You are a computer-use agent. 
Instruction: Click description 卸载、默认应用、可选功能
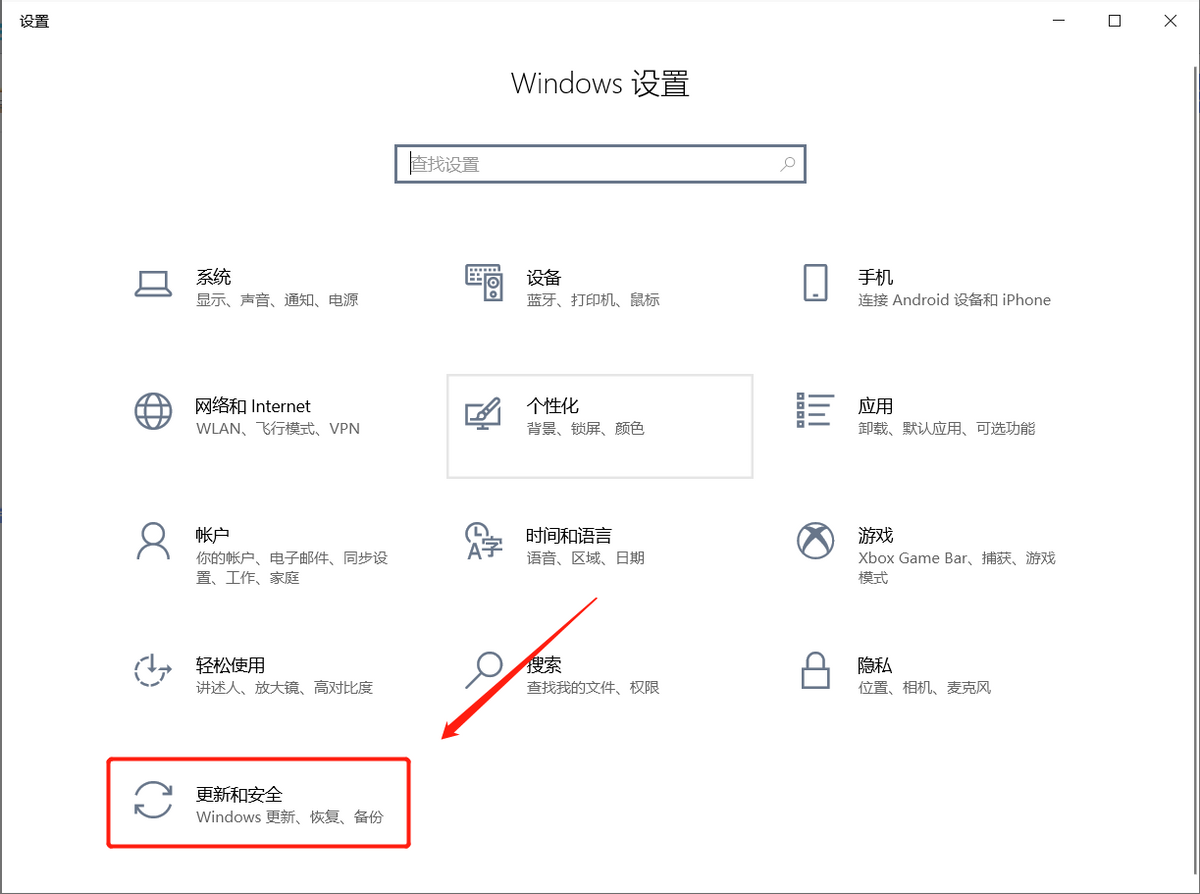946,428
